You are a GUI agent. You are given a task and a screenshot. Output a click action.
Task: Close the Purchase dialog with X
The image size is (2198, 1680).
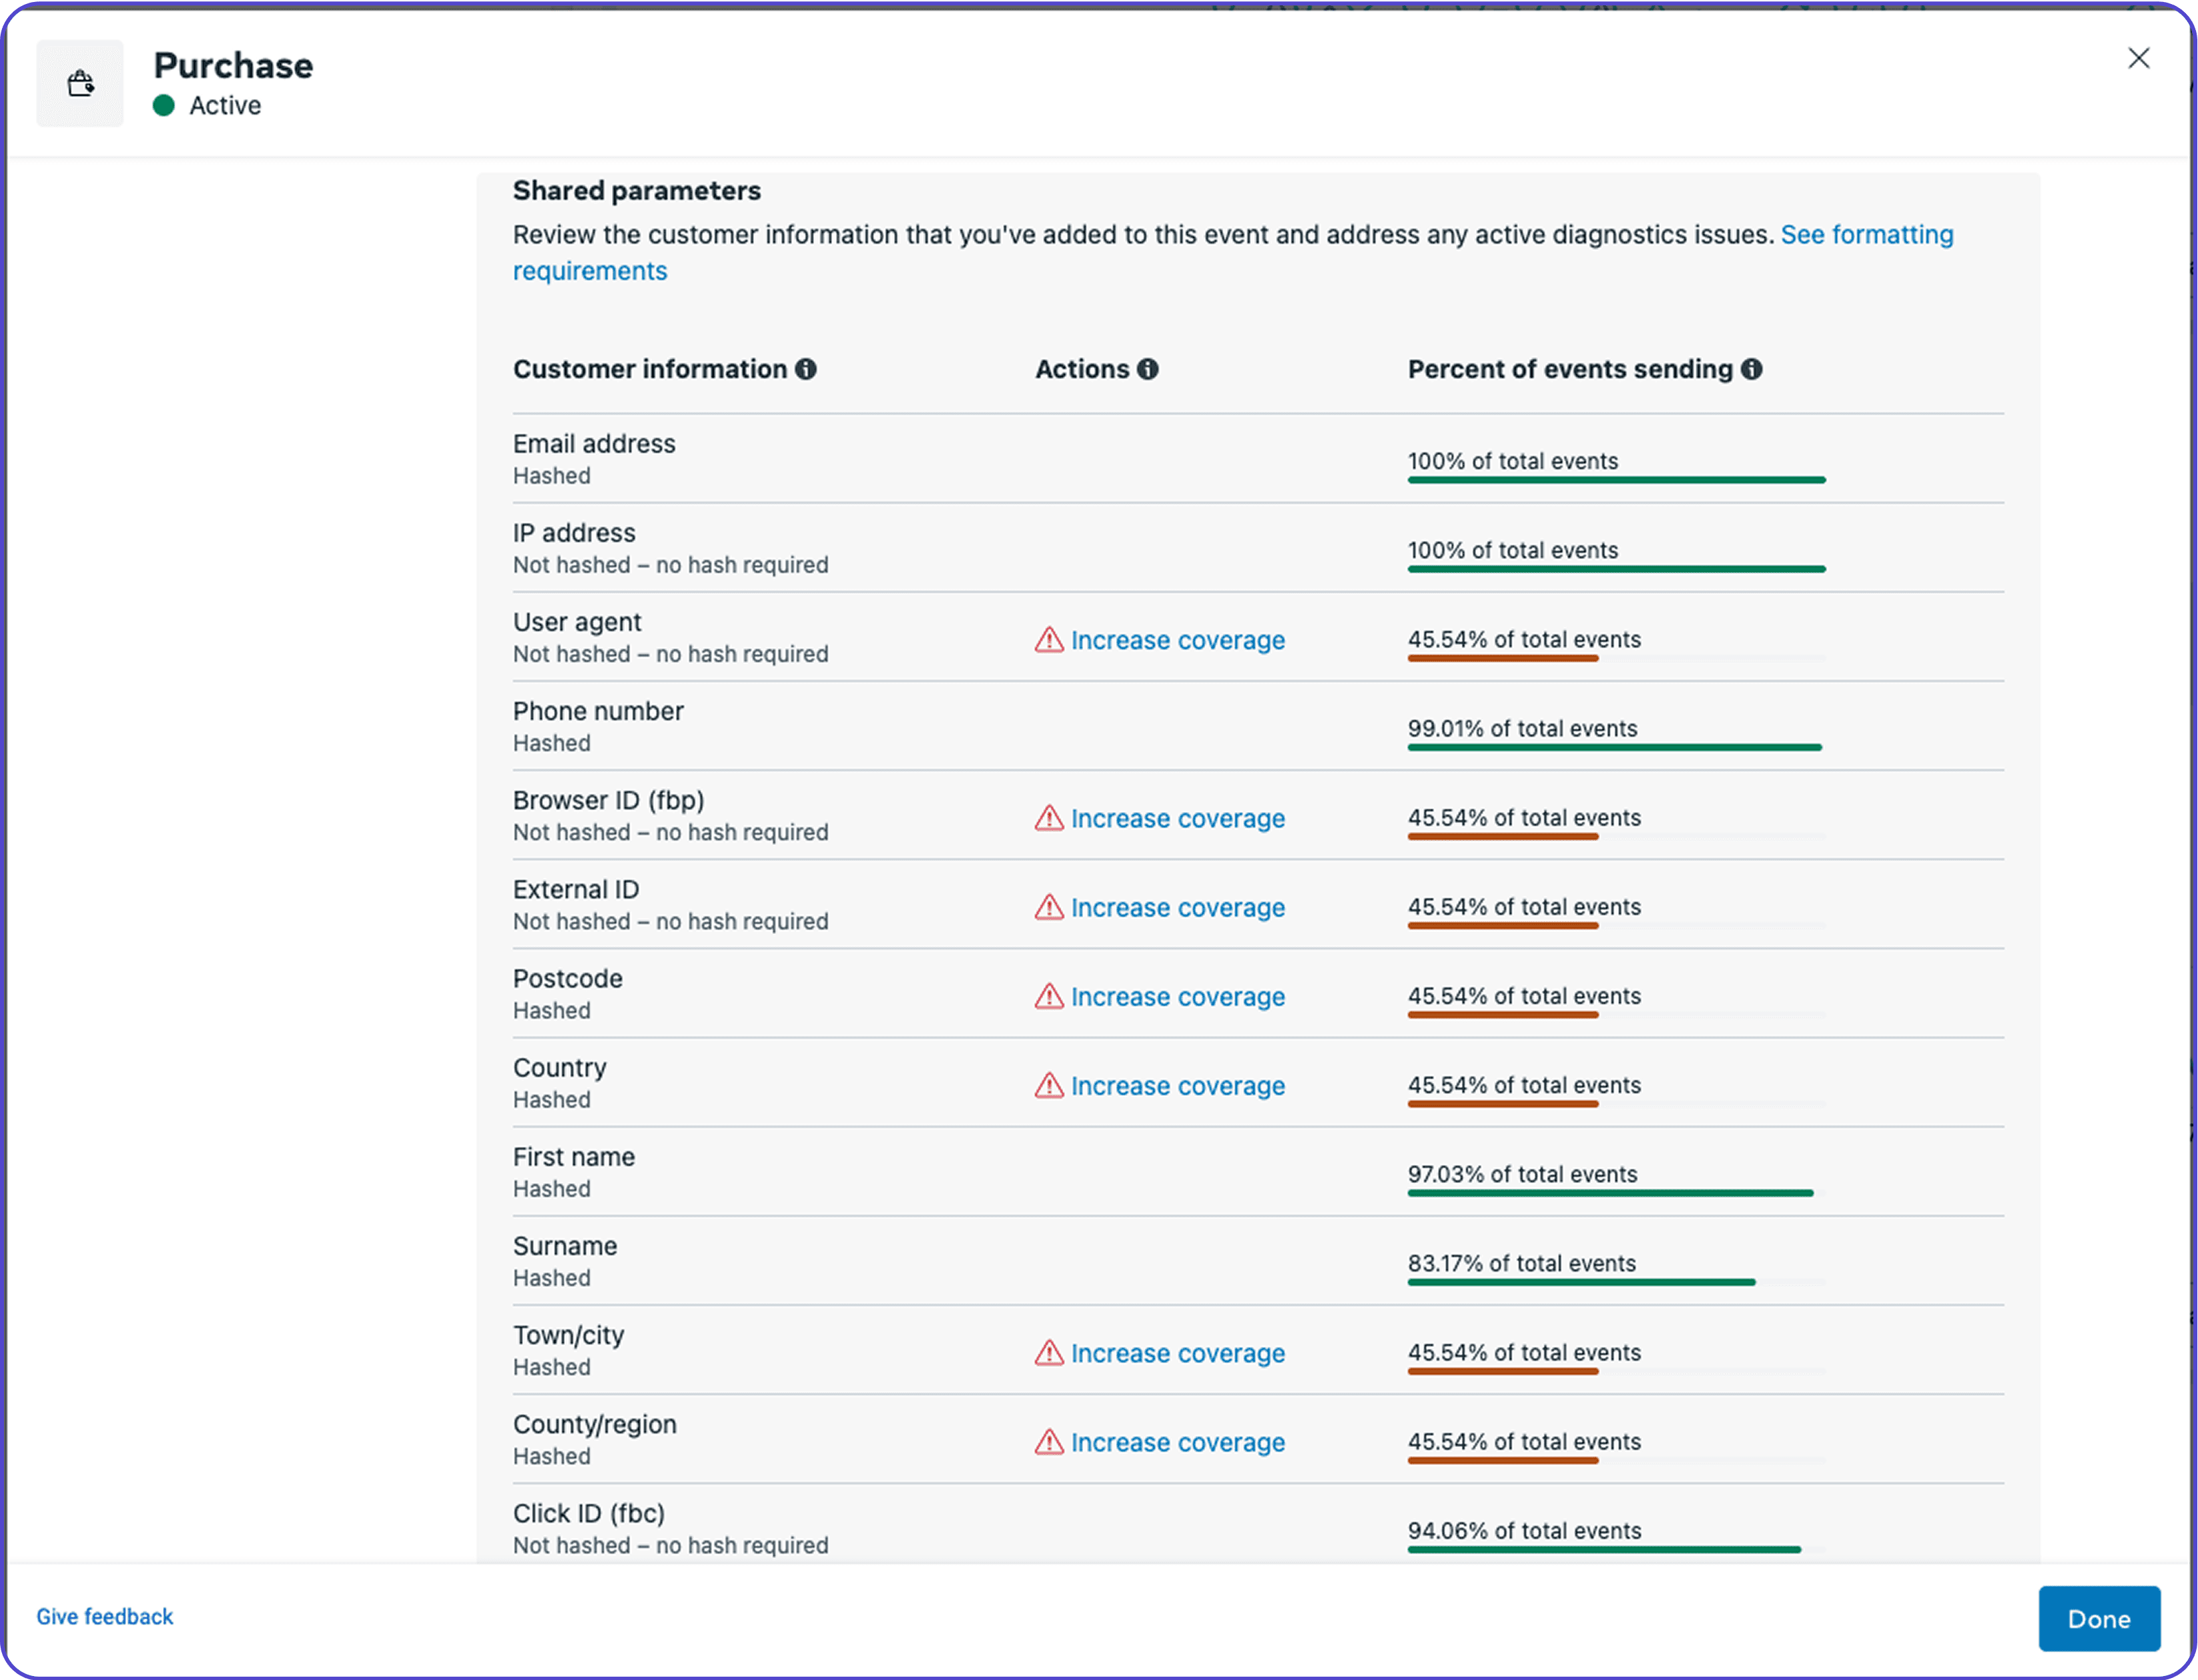tap(2138, 58)
